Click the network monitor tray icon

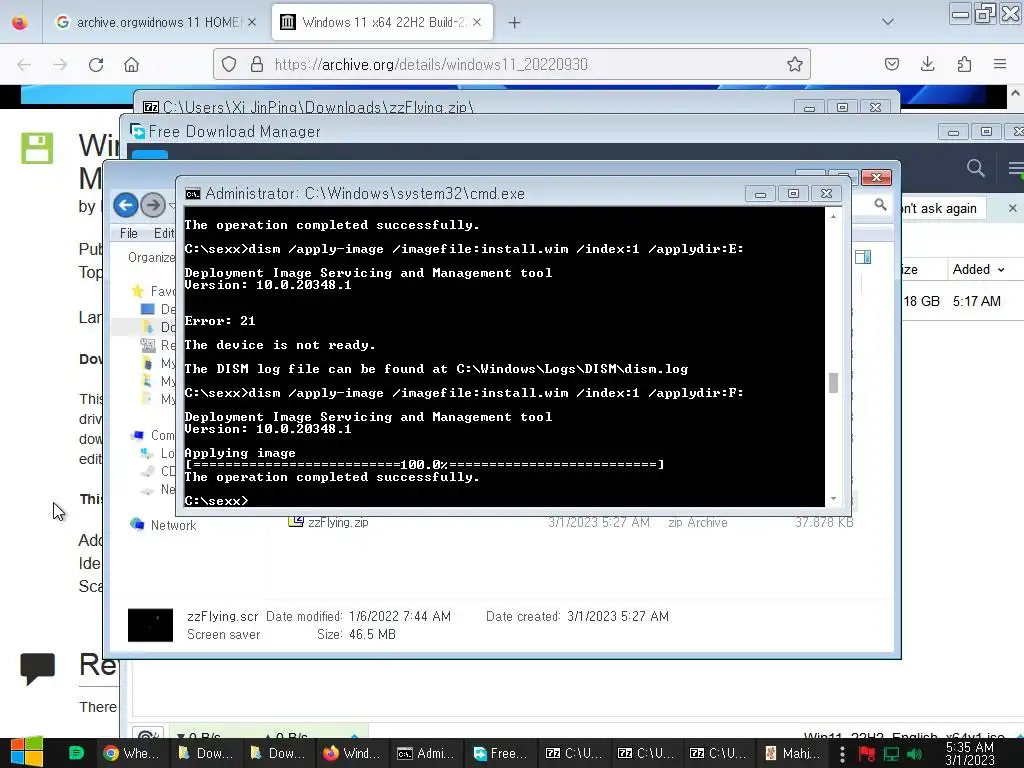[891, 754]
